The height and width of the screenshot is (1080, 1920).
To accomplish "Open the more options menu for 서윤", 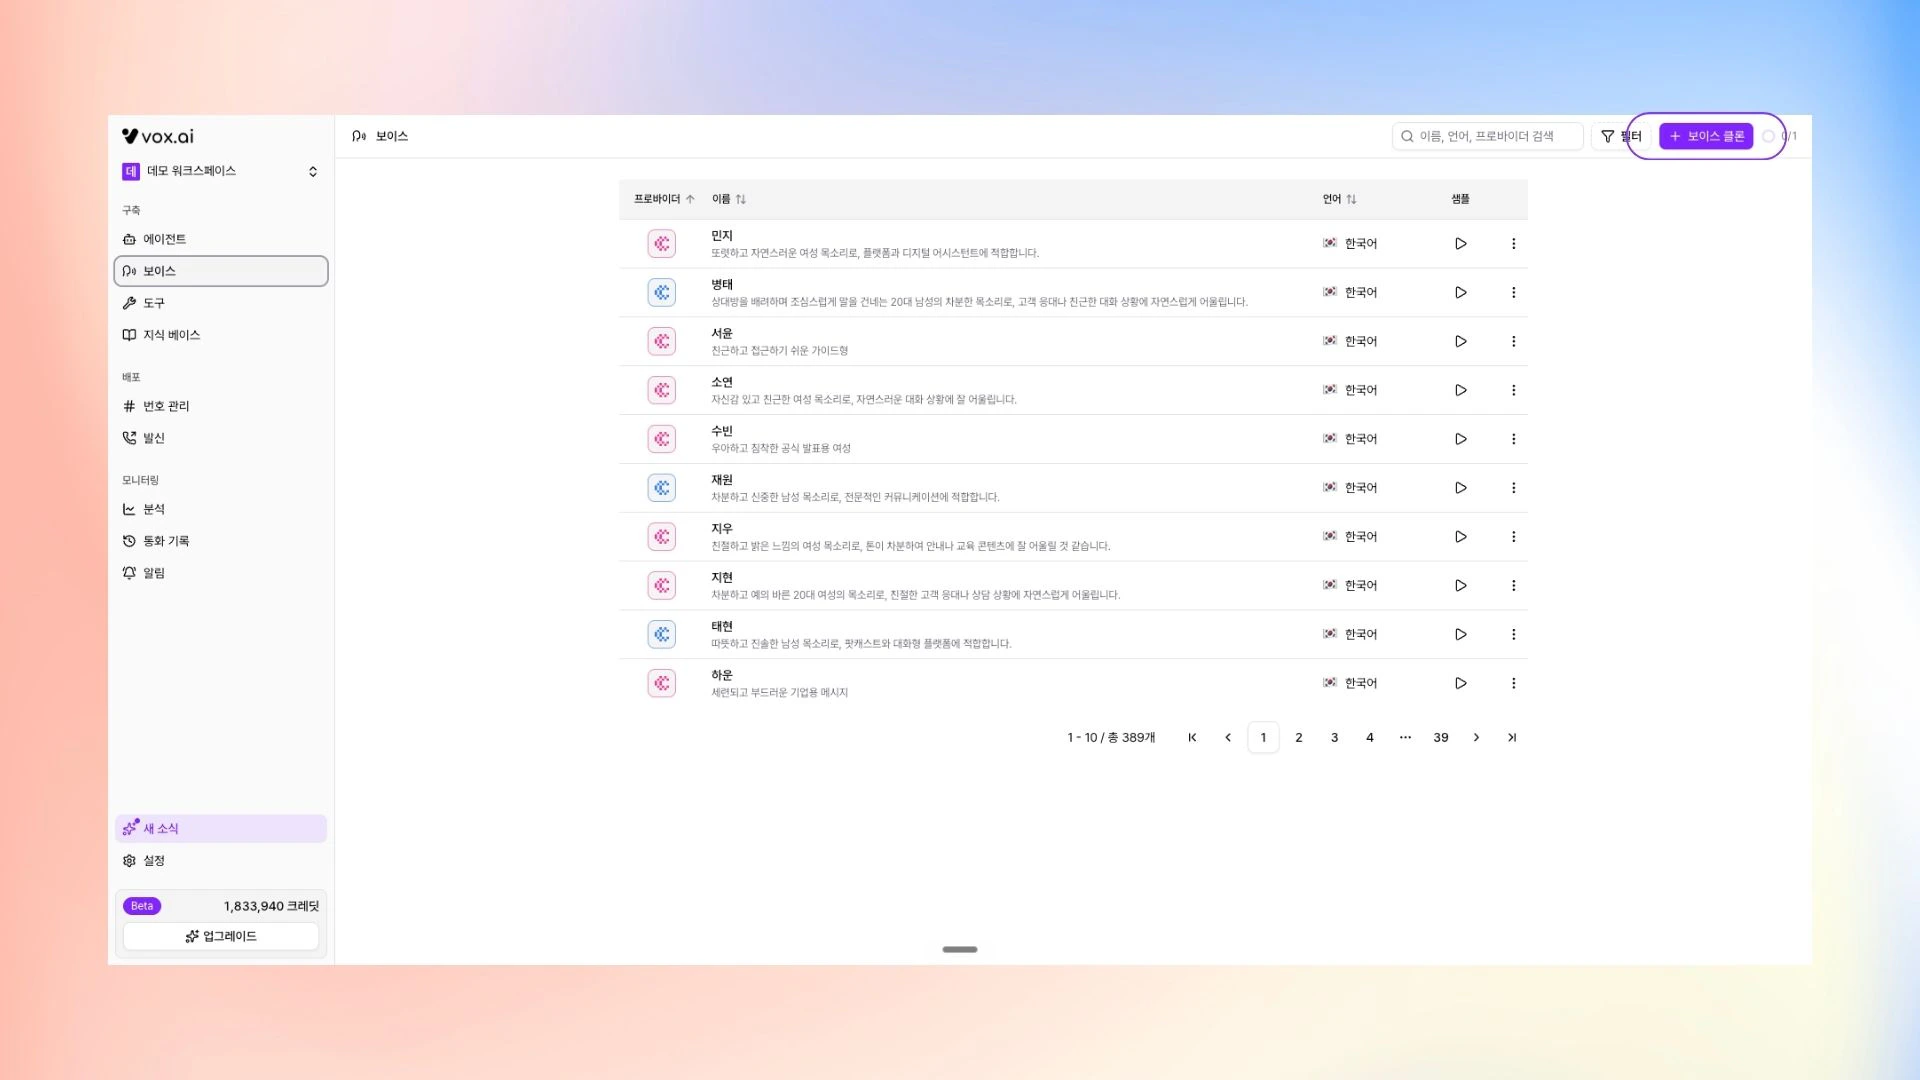I will tap(1513, 342).
